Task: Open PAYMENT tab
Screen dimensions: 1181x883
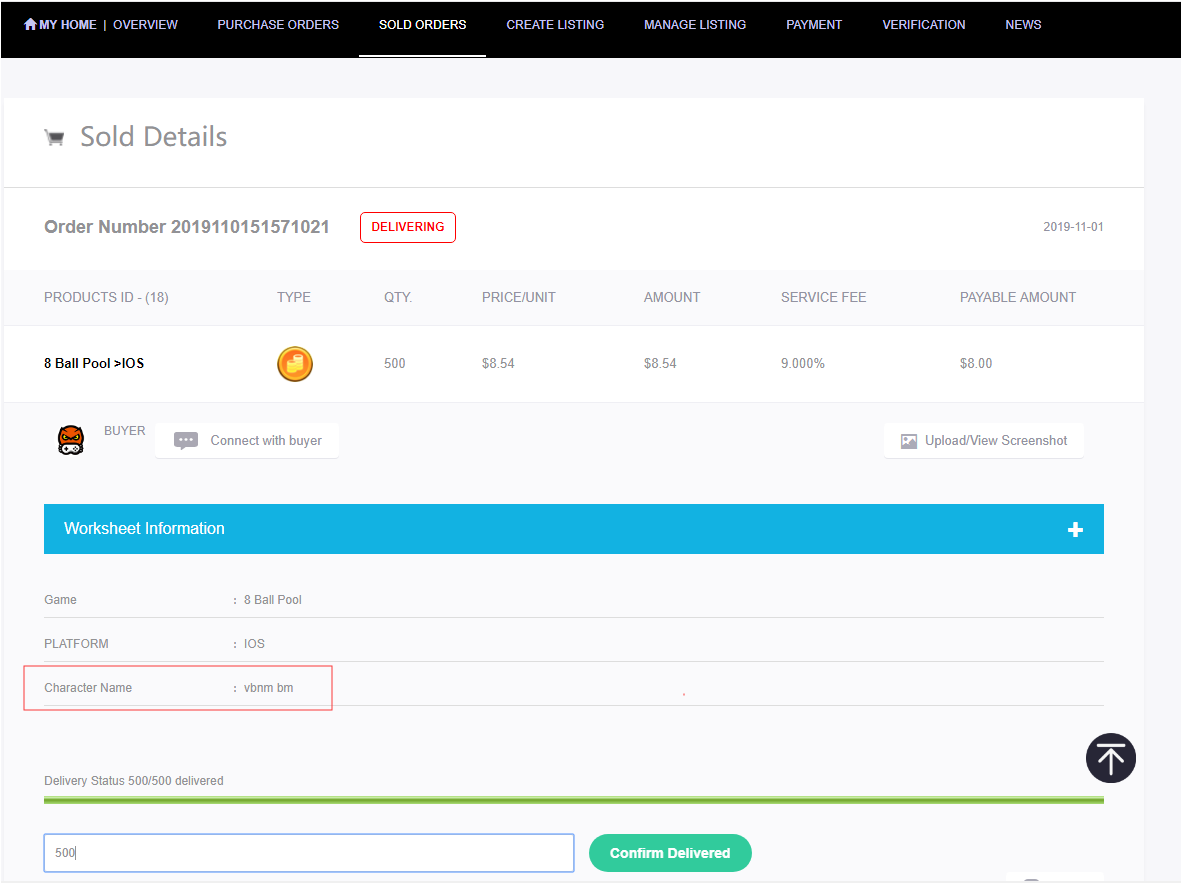Action: (x=814, y=25)
